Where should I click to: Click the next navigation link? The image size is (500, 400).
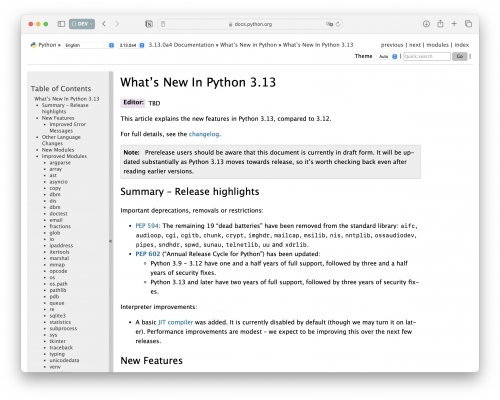415,45
